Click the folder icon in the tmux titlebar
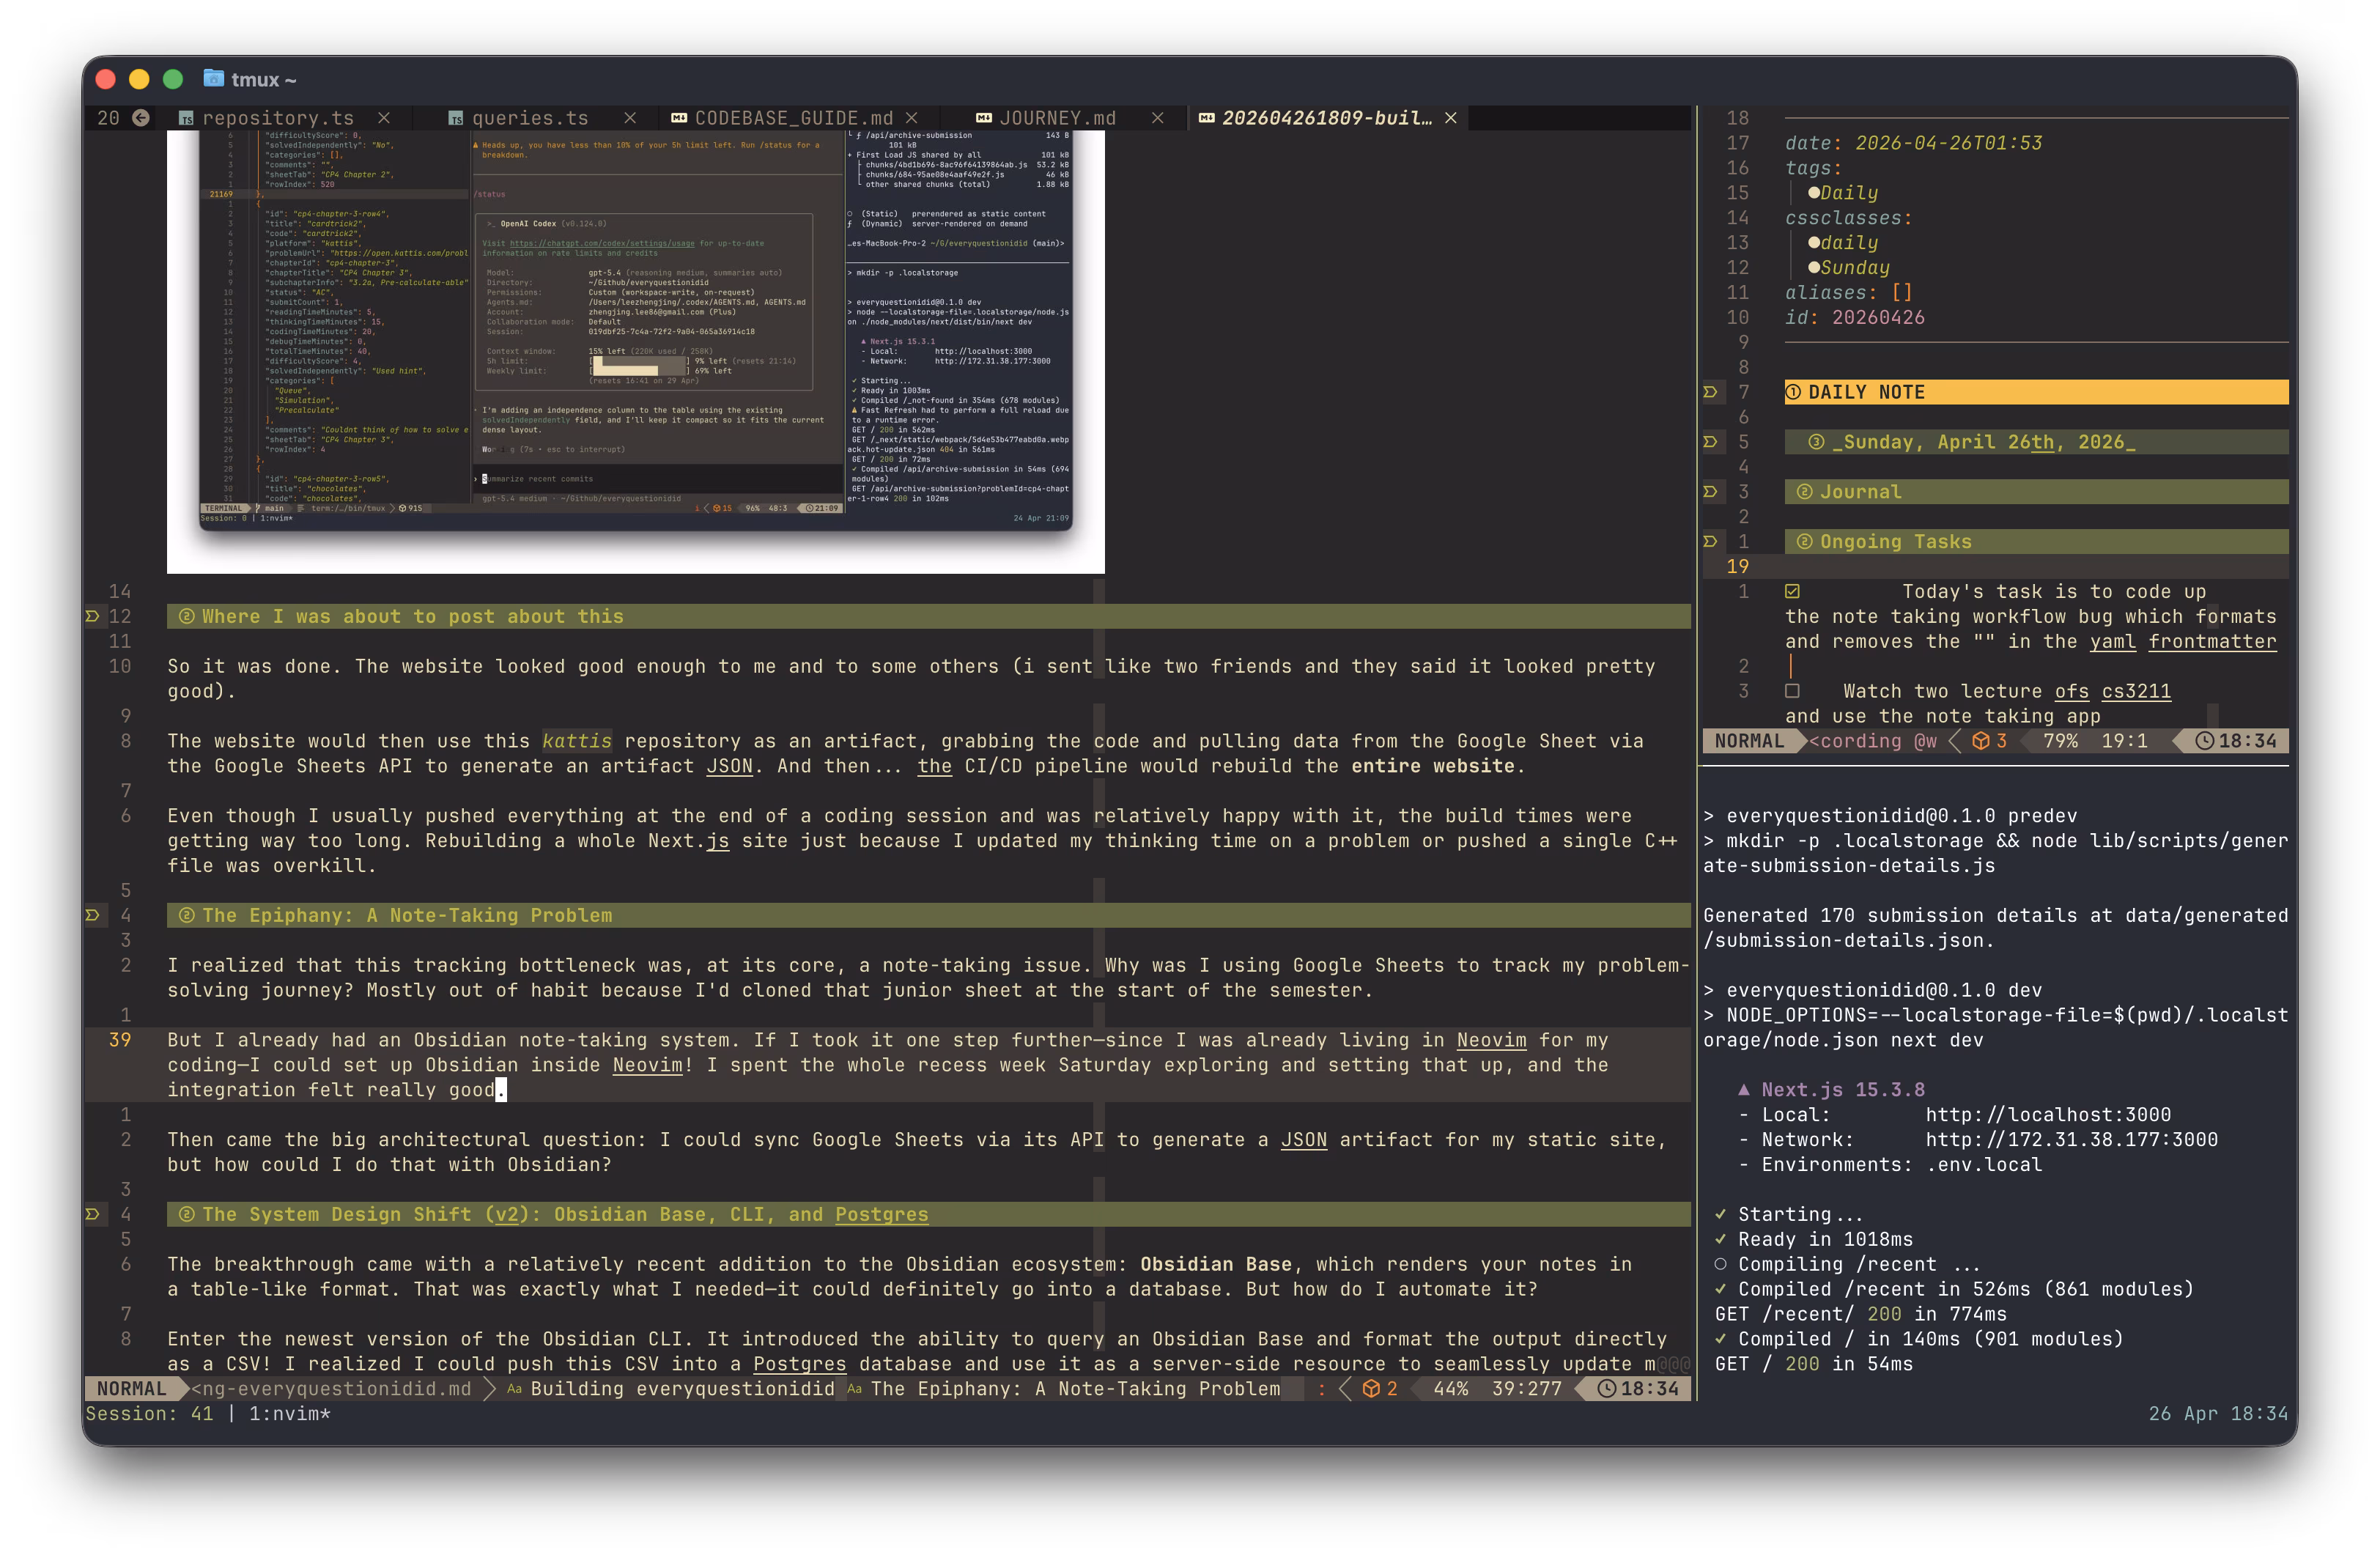Screen dimensions: 2380x1555 (x=214, y=78)
